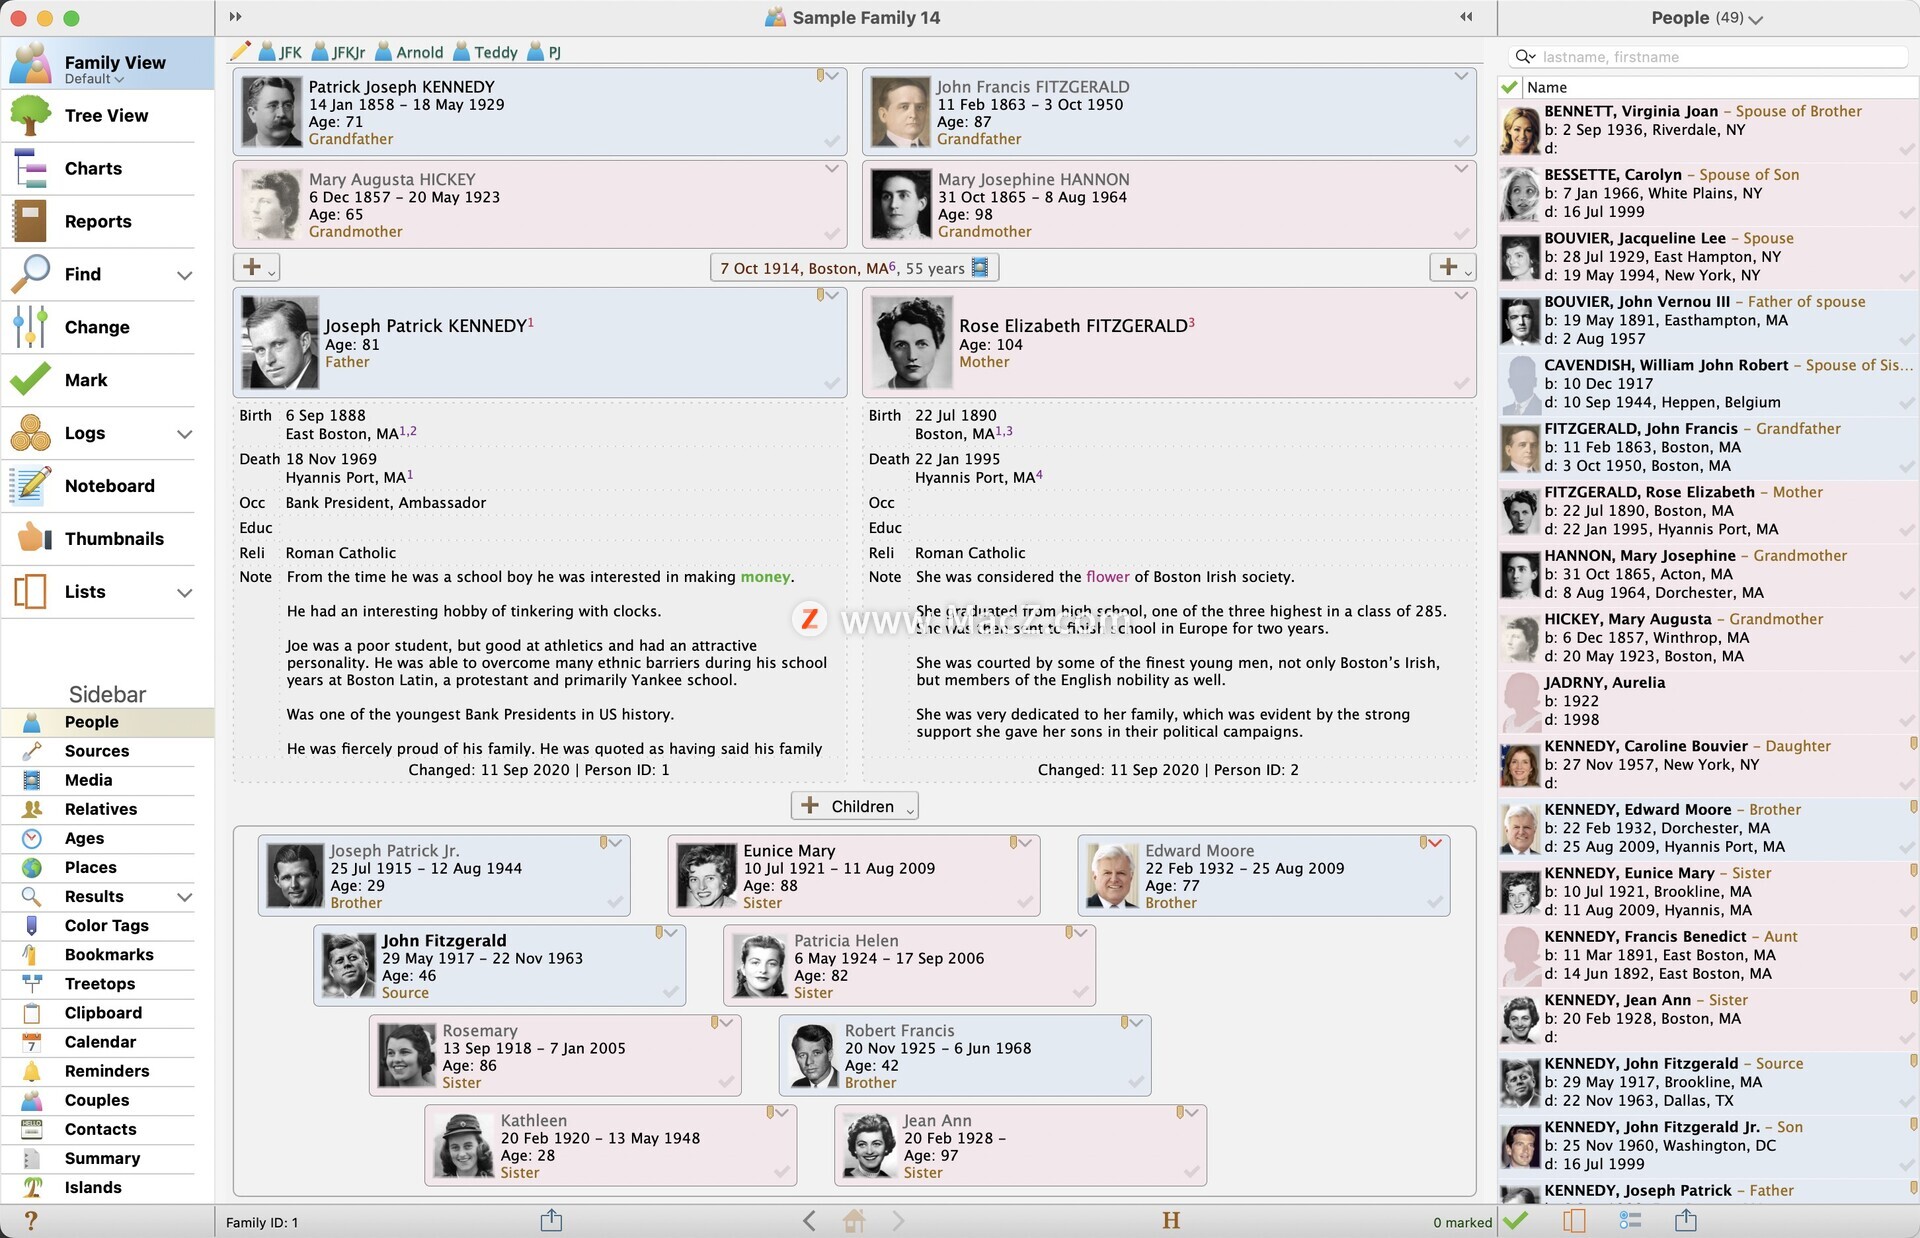The image size is (1920, 1238).
Task: Jump to JFK bookmark
Action: [280, 52]
